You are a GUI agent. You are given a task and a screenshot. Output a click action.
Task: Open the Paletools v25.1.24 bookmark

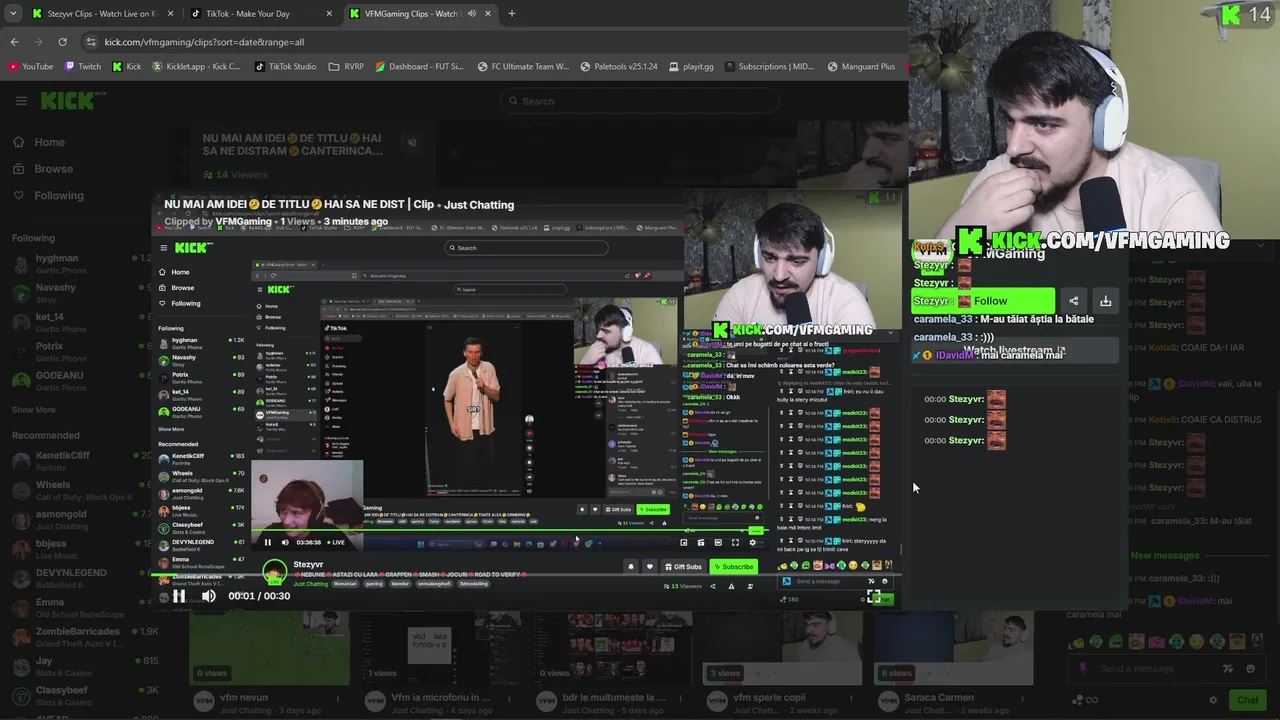[619, 67]
